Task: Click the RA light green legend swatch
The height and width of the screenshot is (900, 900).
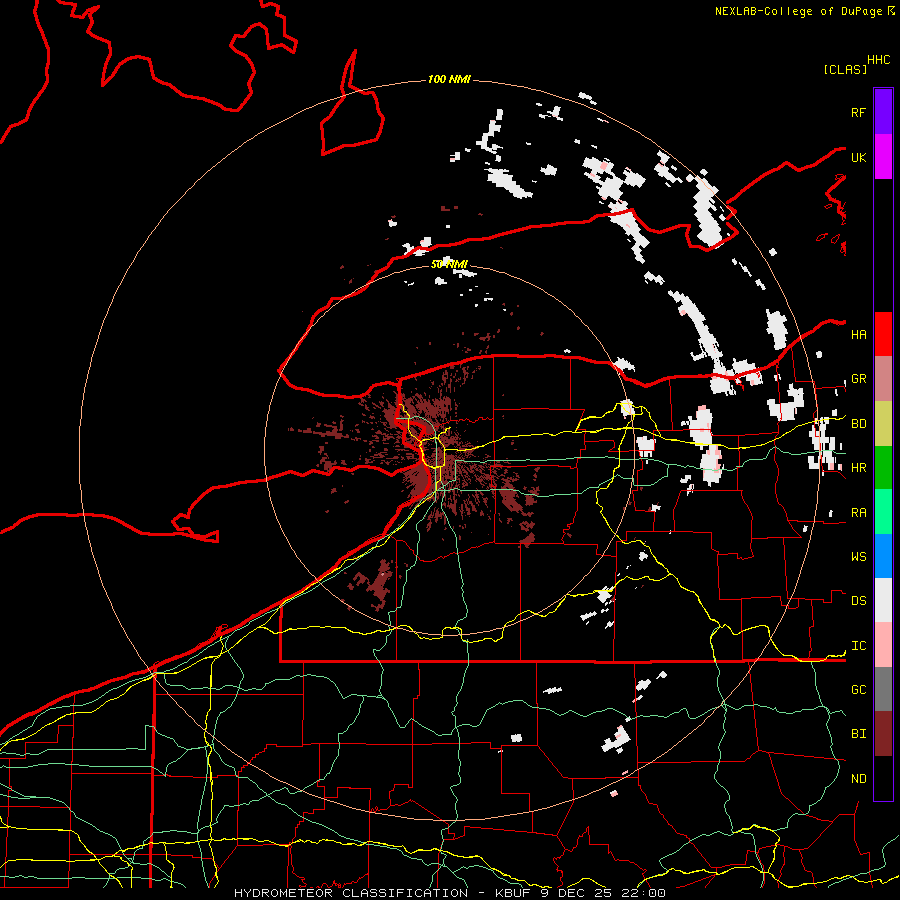Action: click(x=883, y=512)
